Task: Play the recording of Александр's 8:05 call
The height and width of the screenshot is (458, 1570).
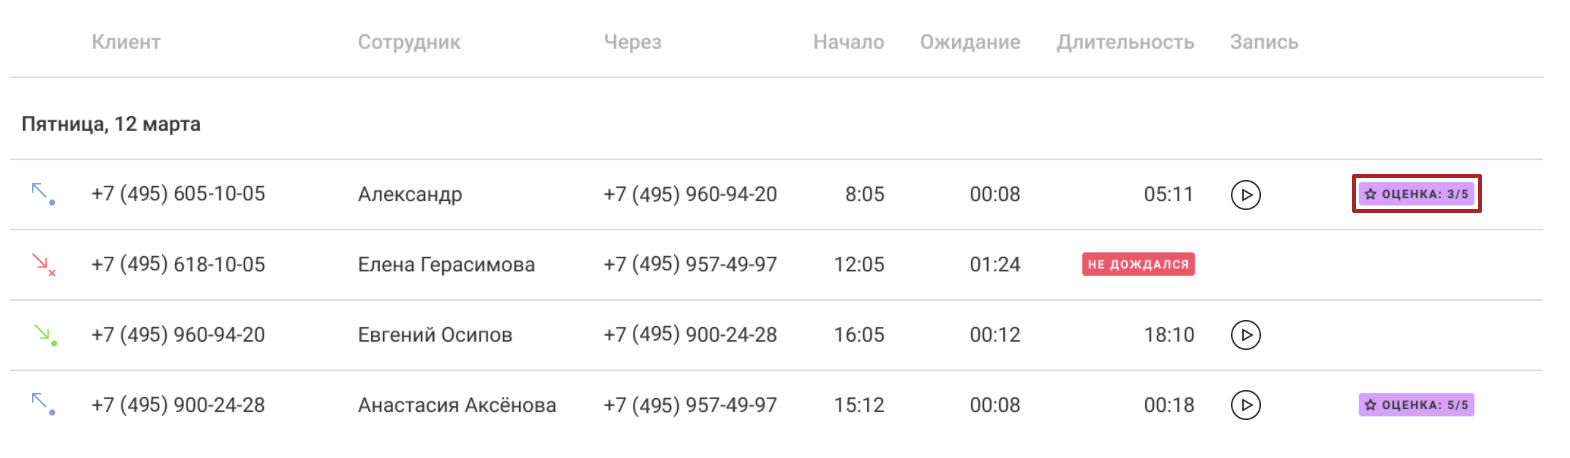Action: click(x=1245, y=194)
